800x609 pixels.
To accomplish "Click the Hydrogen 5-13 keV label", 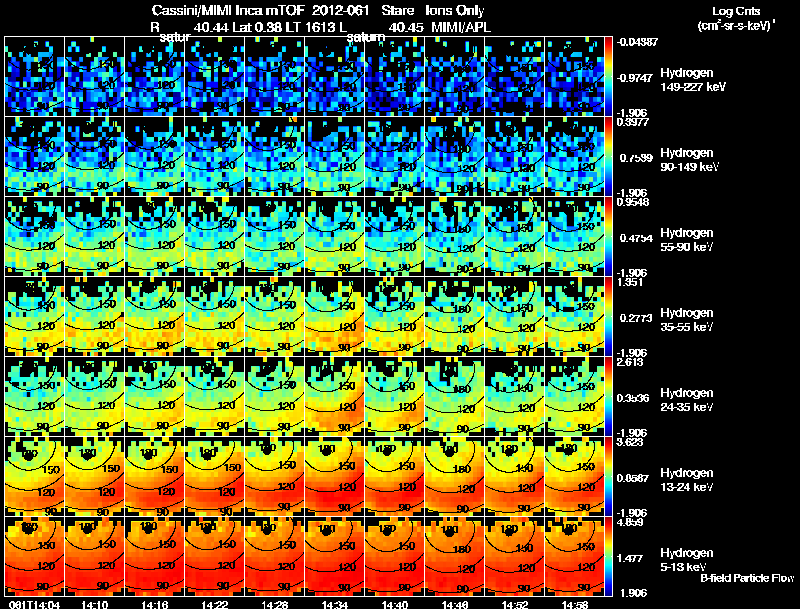I will [x=687, y=560].
